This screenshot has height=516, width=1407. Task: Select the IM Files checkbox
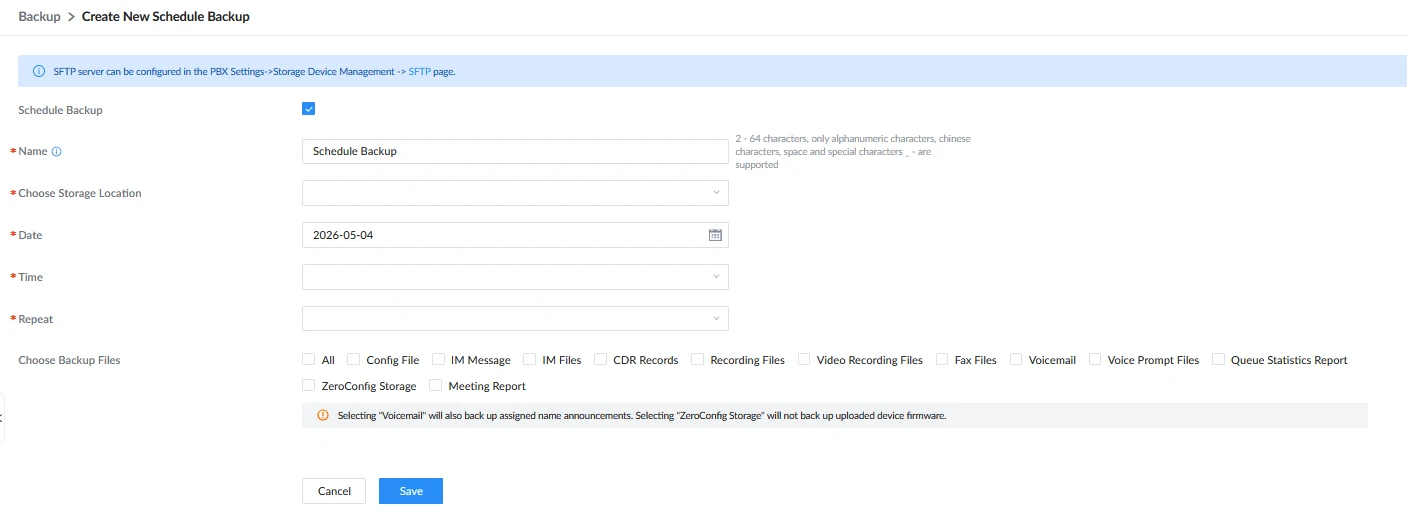click(530, 359)
